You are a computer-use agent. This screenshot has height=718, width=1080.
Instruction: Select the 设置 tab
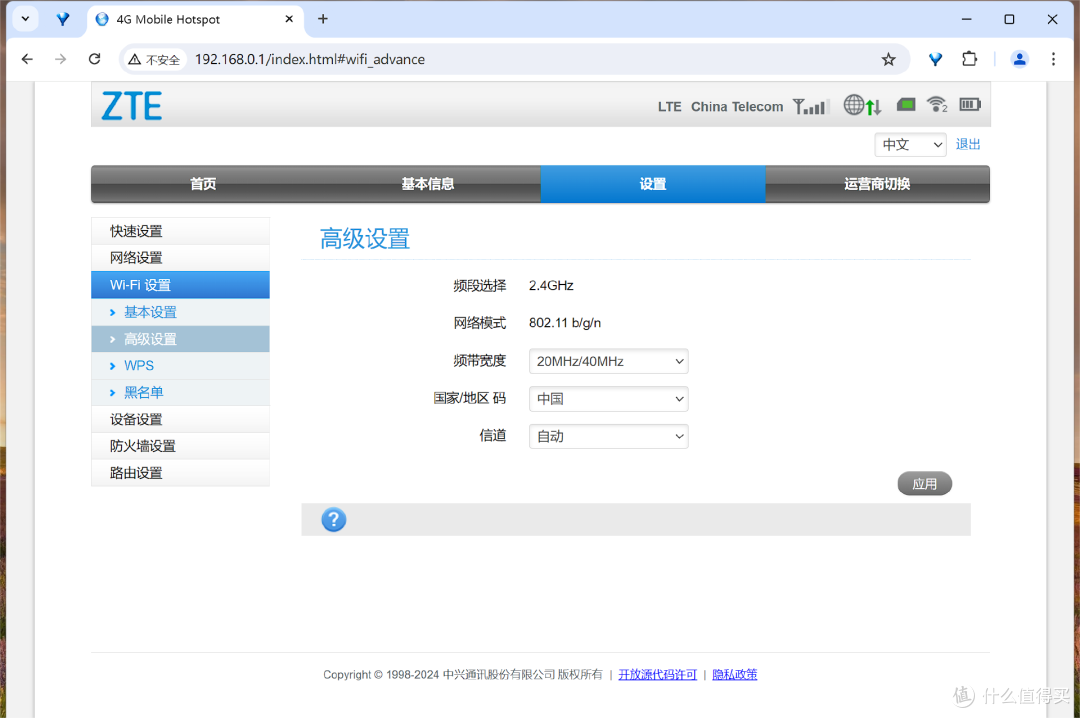(653, 184)
